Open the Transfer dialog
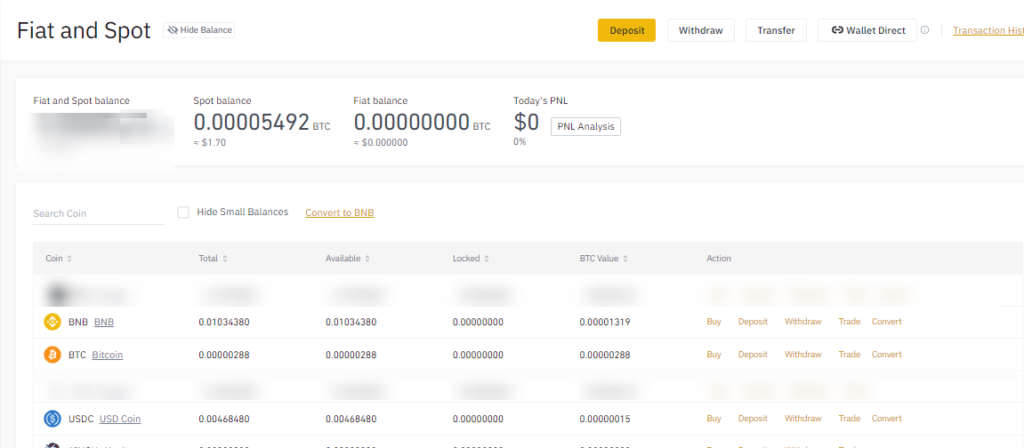This screenshot has height=448, width=1024. (x=776, y=30)
